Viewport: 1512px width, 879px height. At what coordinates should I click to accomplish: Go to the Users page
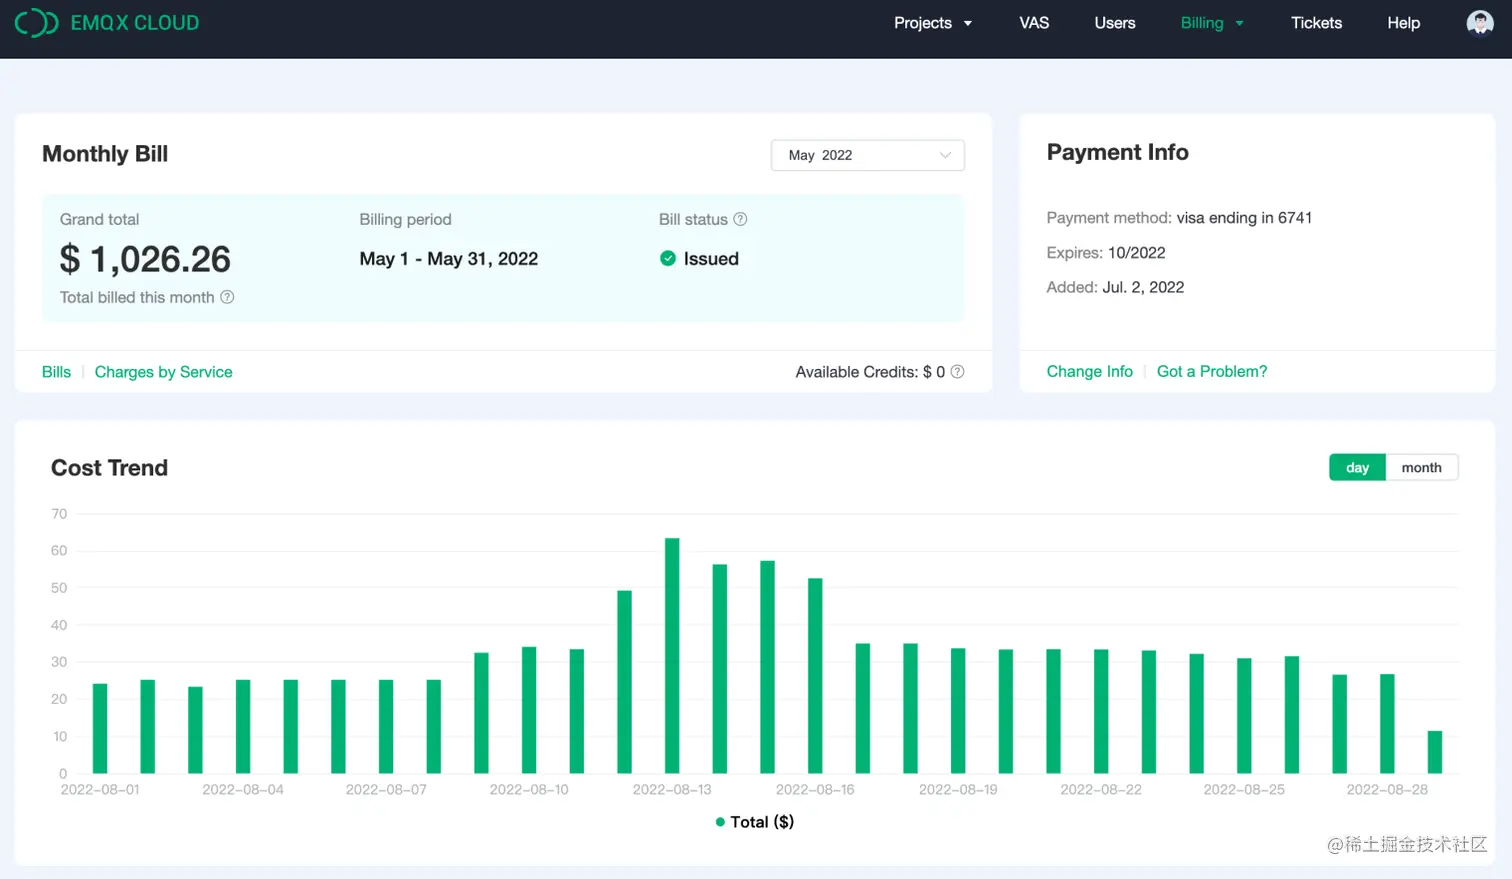[1115, 23]
